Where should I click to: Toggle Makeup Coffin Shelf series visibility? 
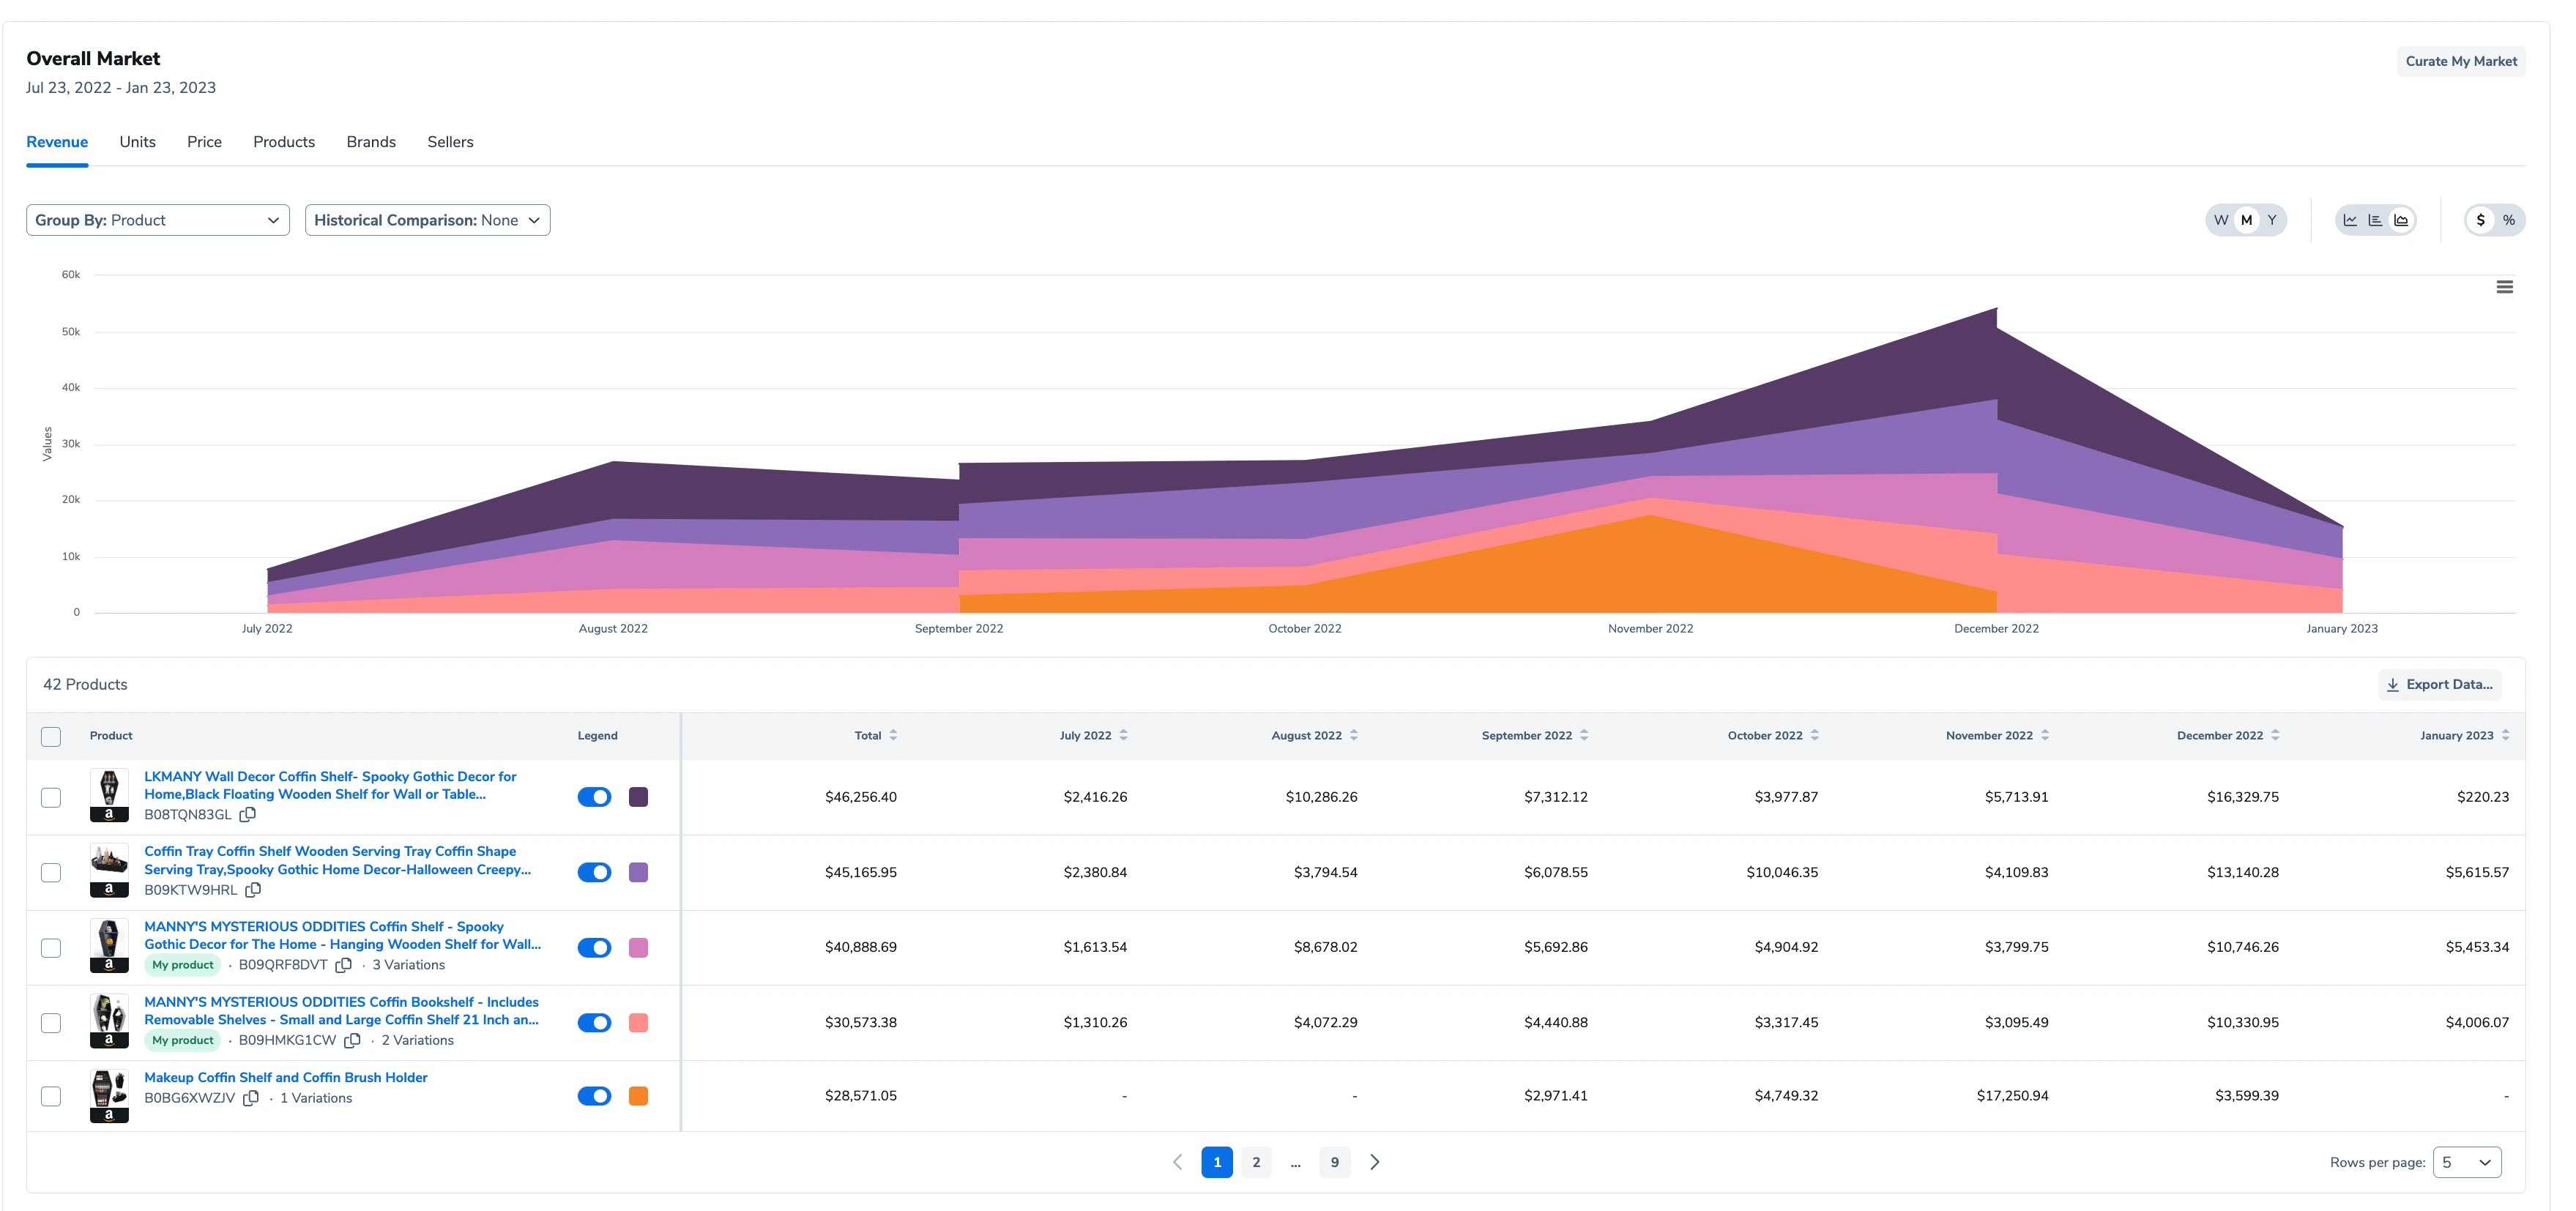tap(594, 1096)
